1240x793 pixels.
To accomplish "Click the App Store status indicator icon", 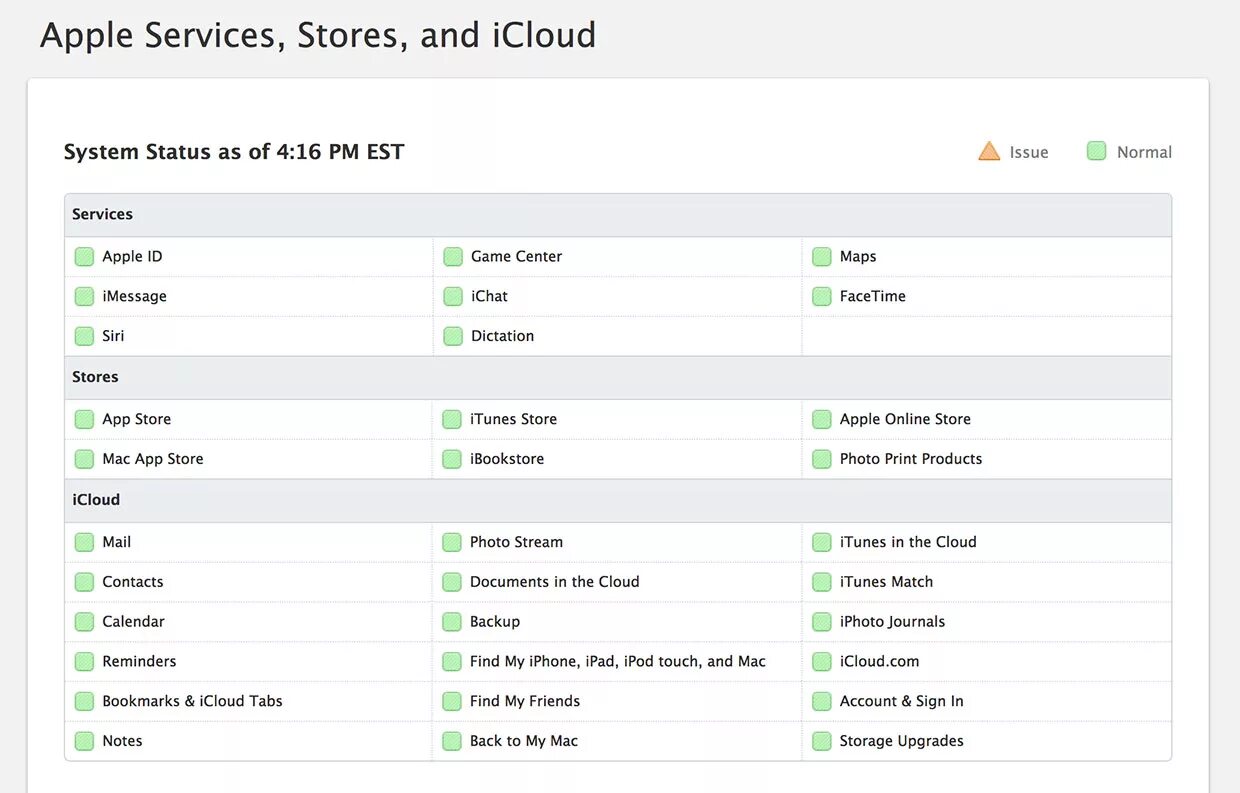I will point(84,420).
